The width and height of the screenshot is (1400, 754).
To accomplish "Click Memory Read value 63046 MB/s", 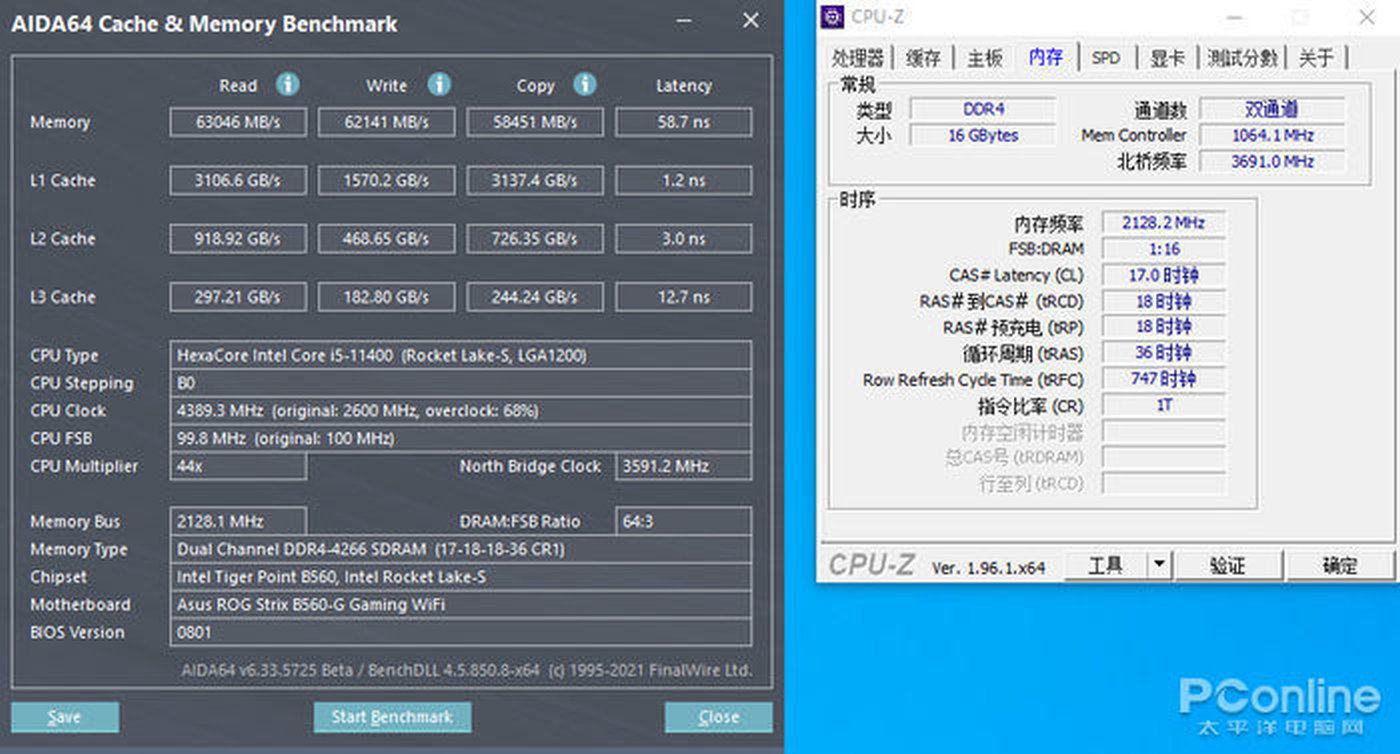I will (x=238, y=123).
